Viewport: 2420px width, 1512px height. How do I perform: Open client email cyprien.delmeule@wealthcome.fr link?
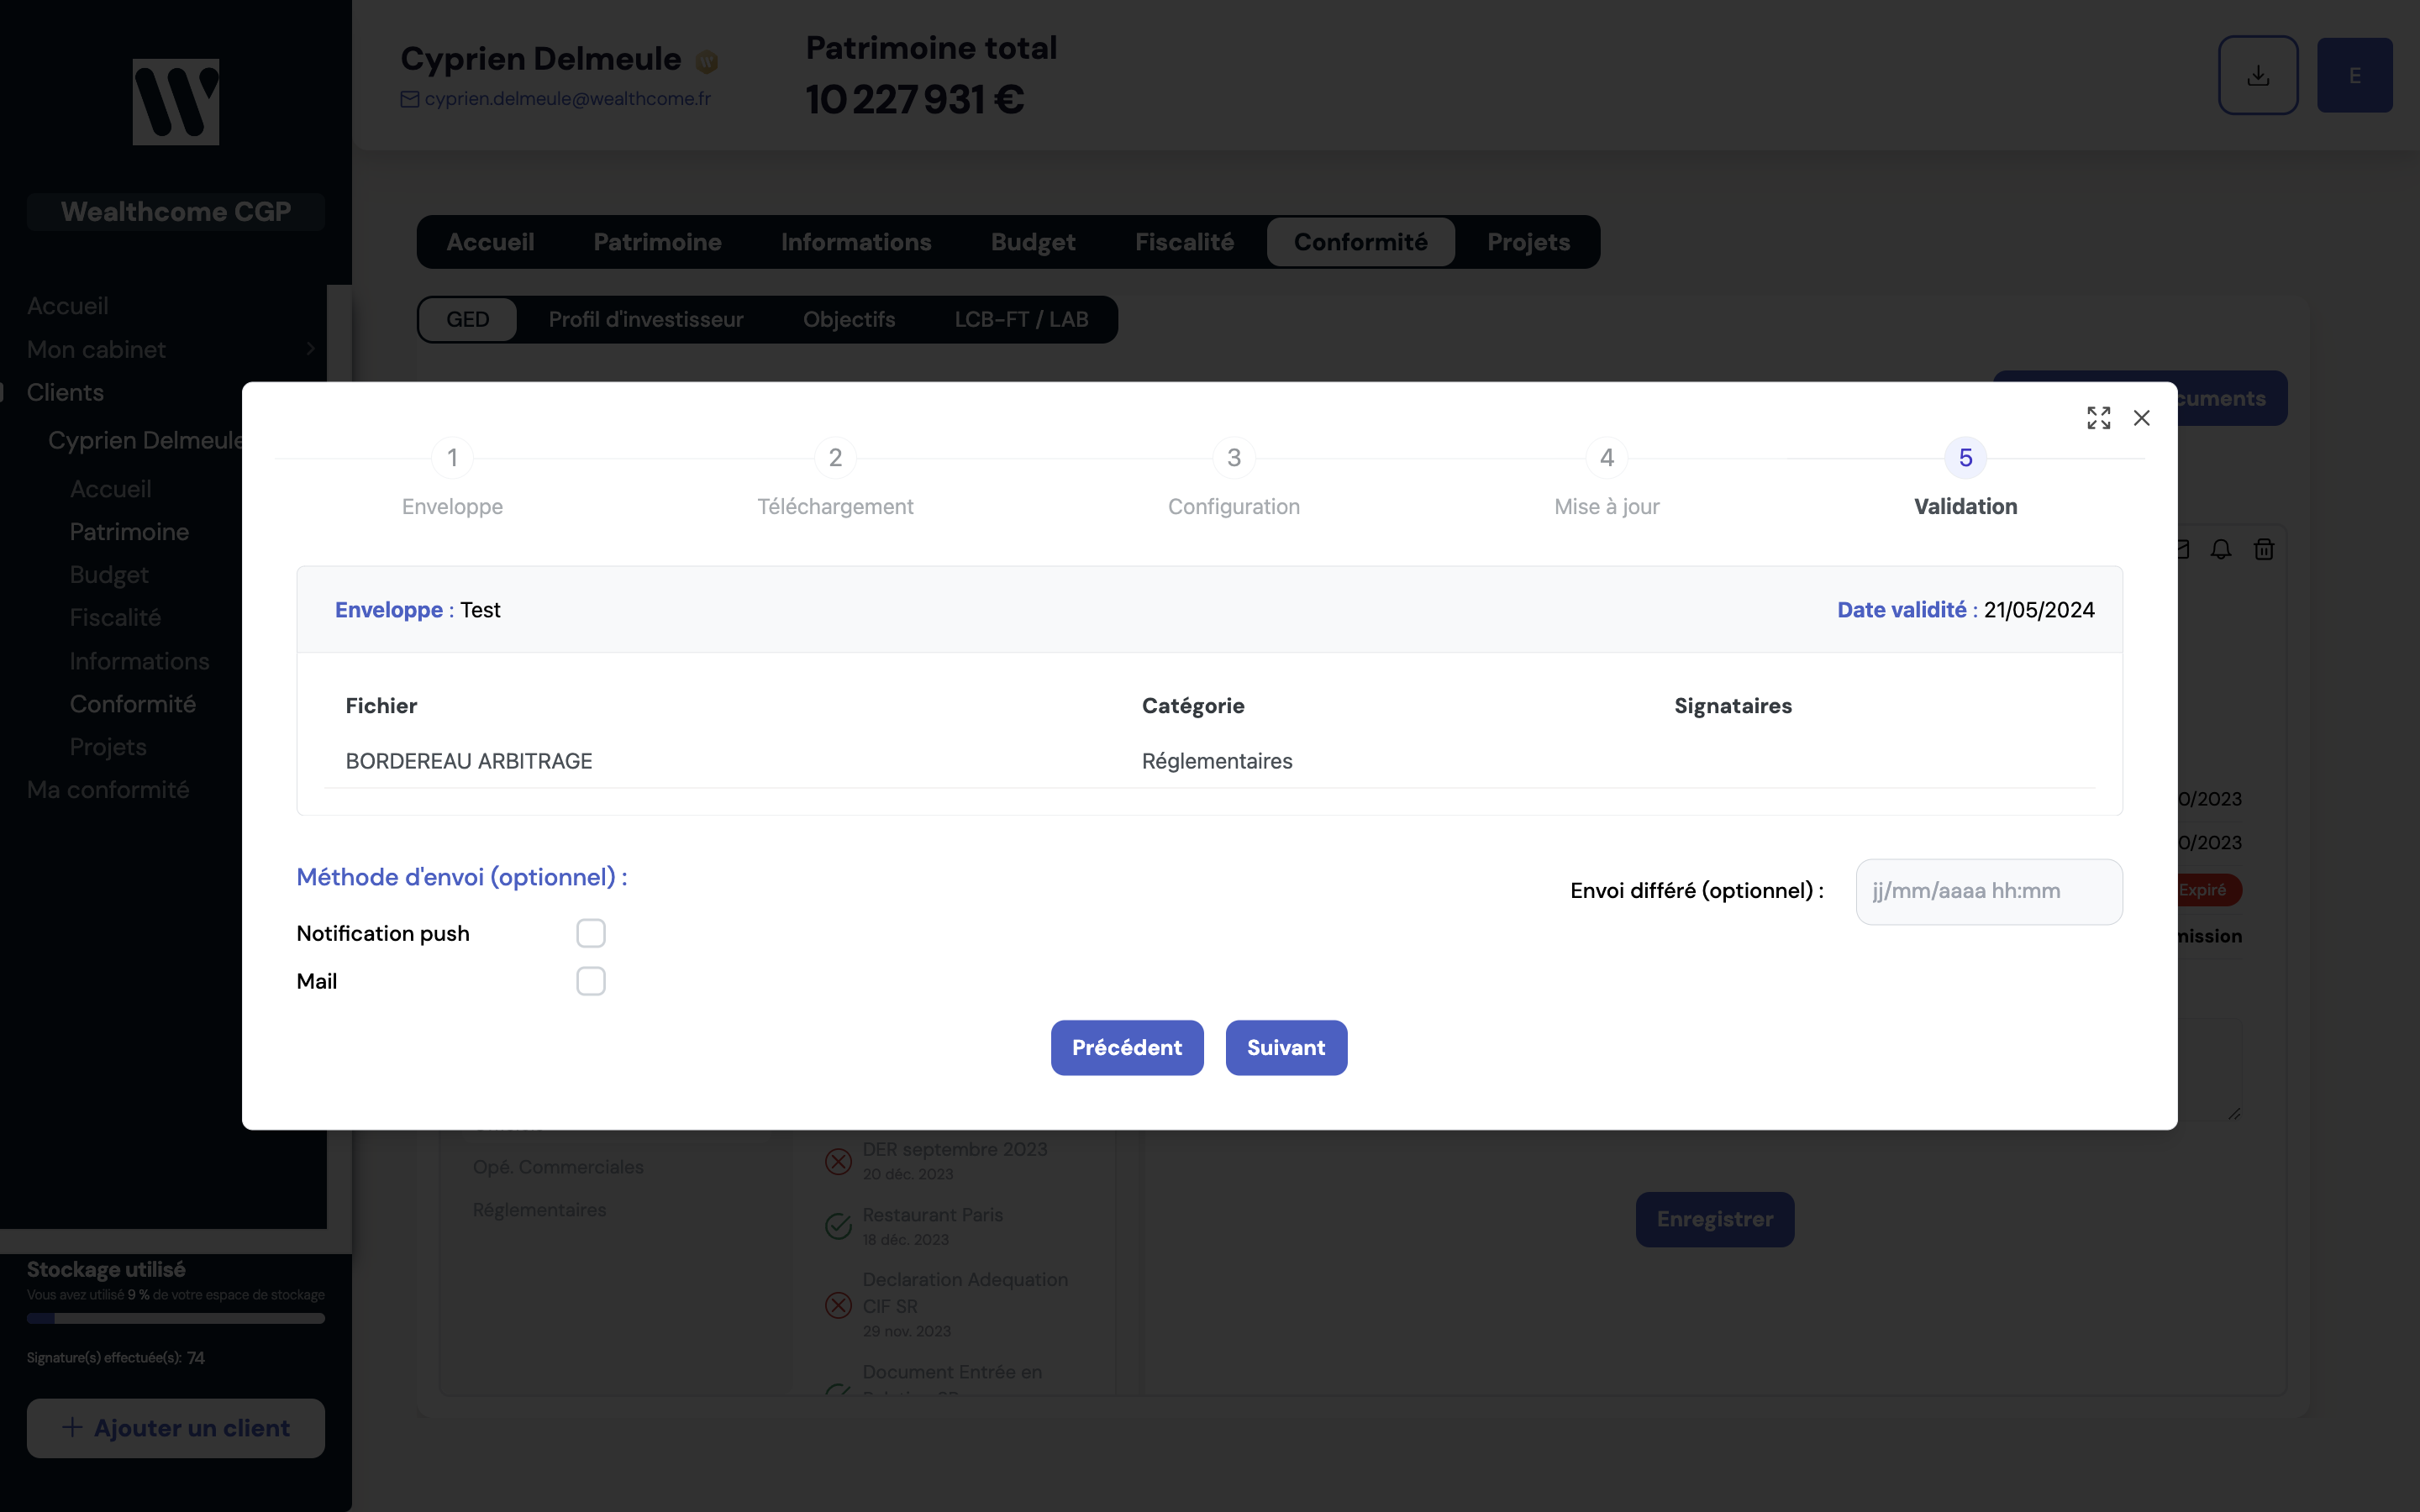[567, 99]
